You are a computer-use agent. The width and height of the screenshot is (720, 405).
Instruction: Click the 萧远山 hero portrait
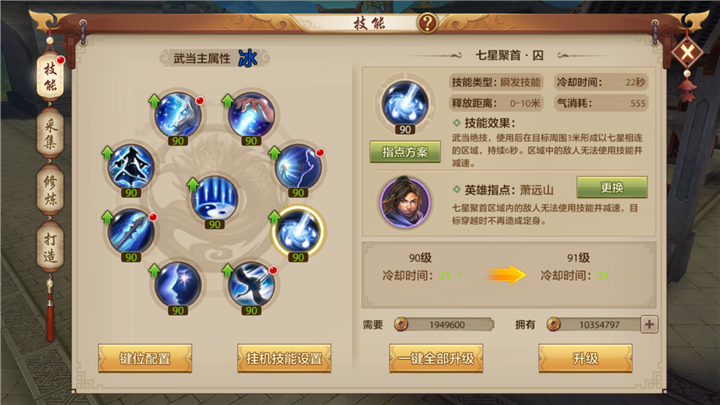point(405,202)
